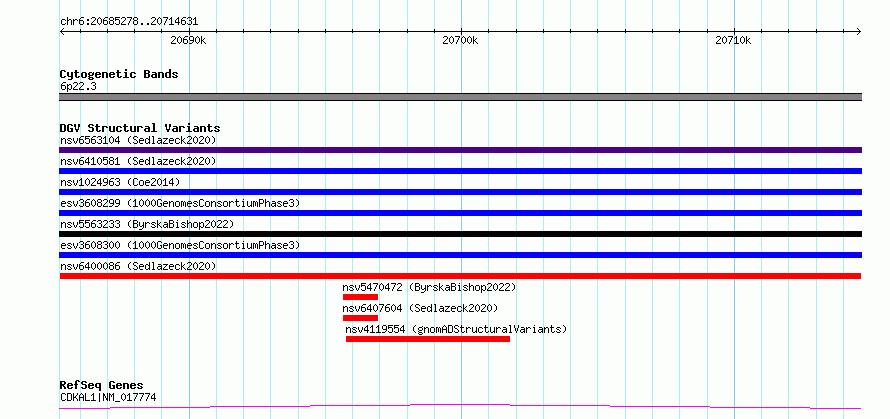Click the 20690k ruler tick label
The width and height of the screenshot is (890, 419).
click(x=188, y=40)
